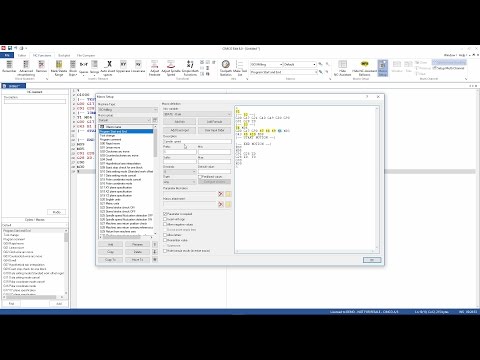Click the Remove block numbers icon
The height and width of the screenshot is (360, 480).
[41, 67]
